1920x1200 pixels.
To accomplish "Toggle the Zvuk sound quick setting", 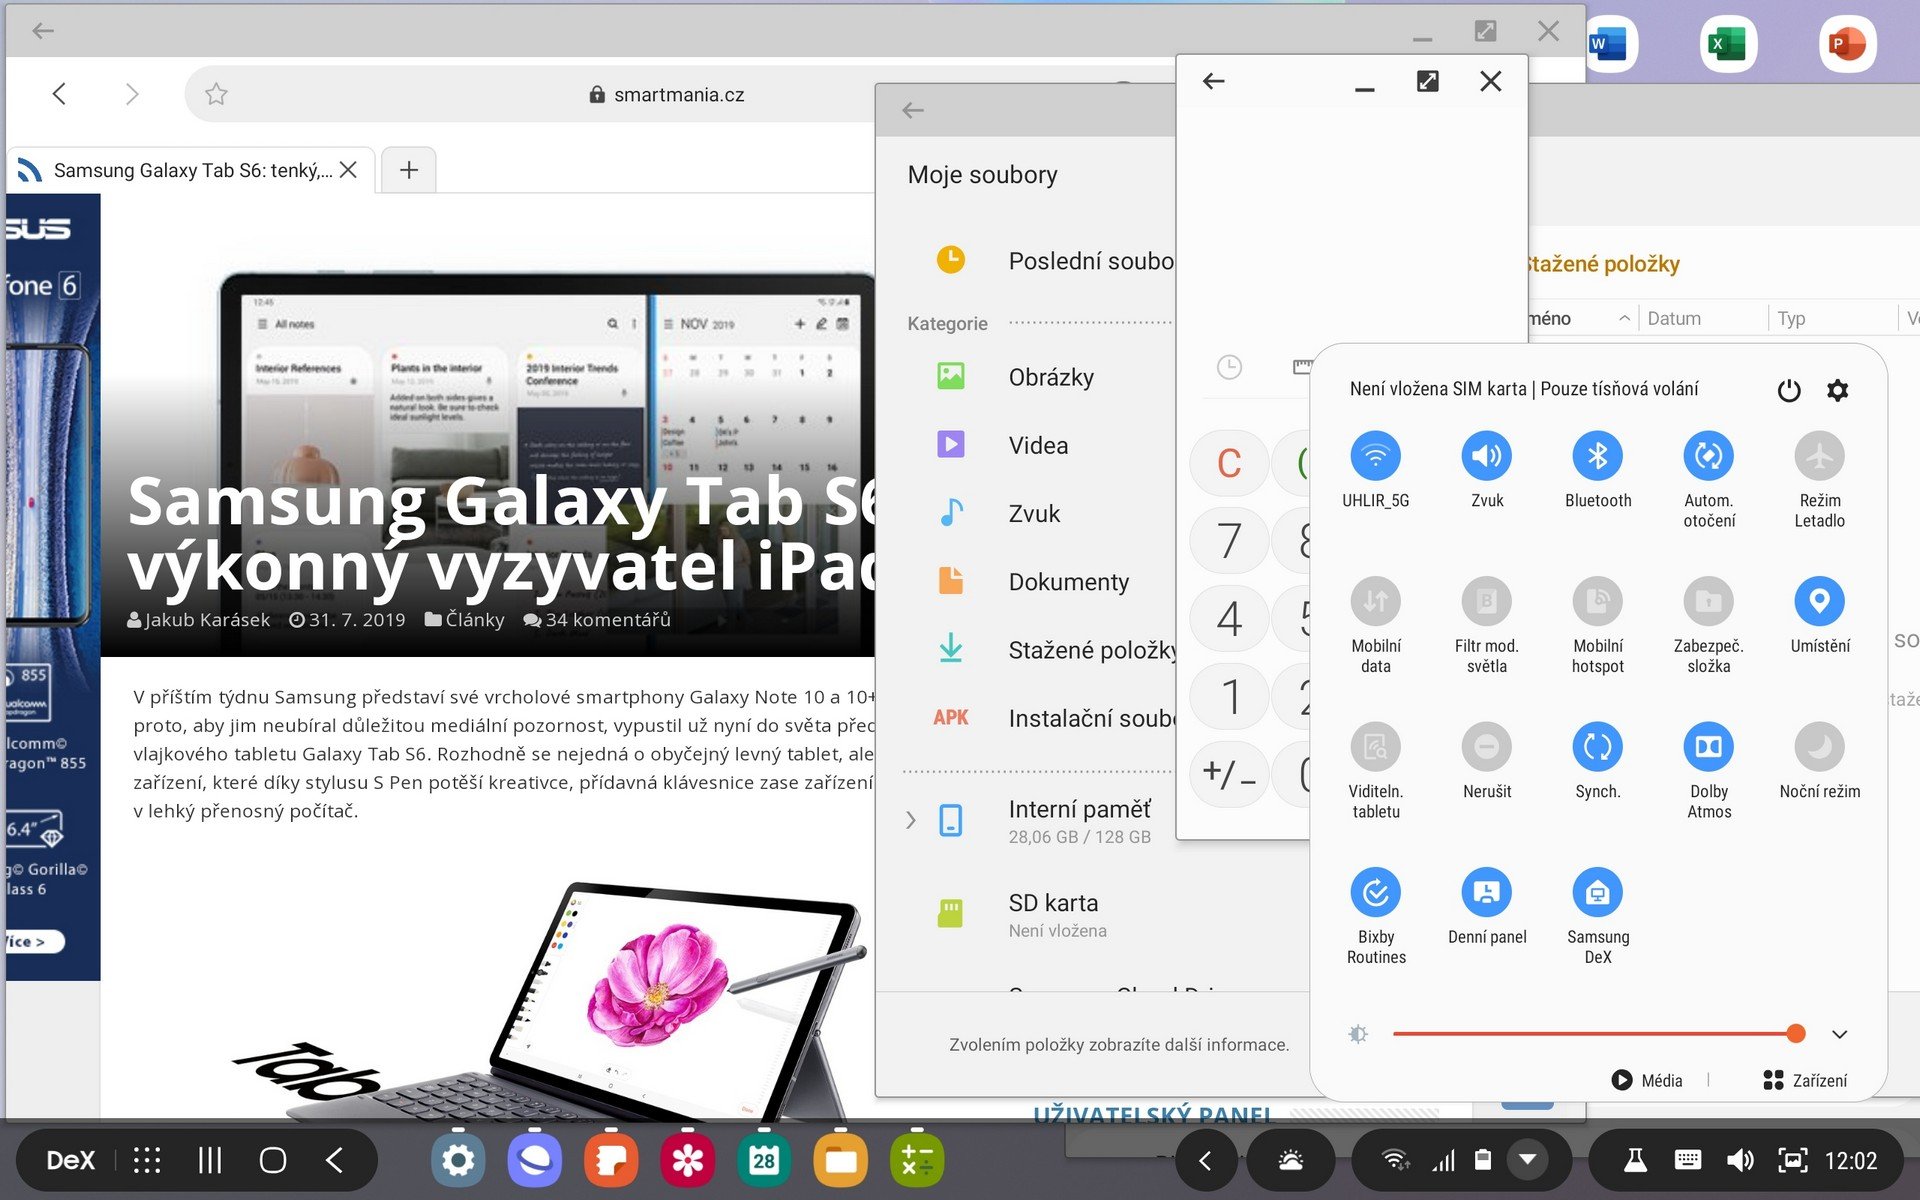I will (1486, 456).
